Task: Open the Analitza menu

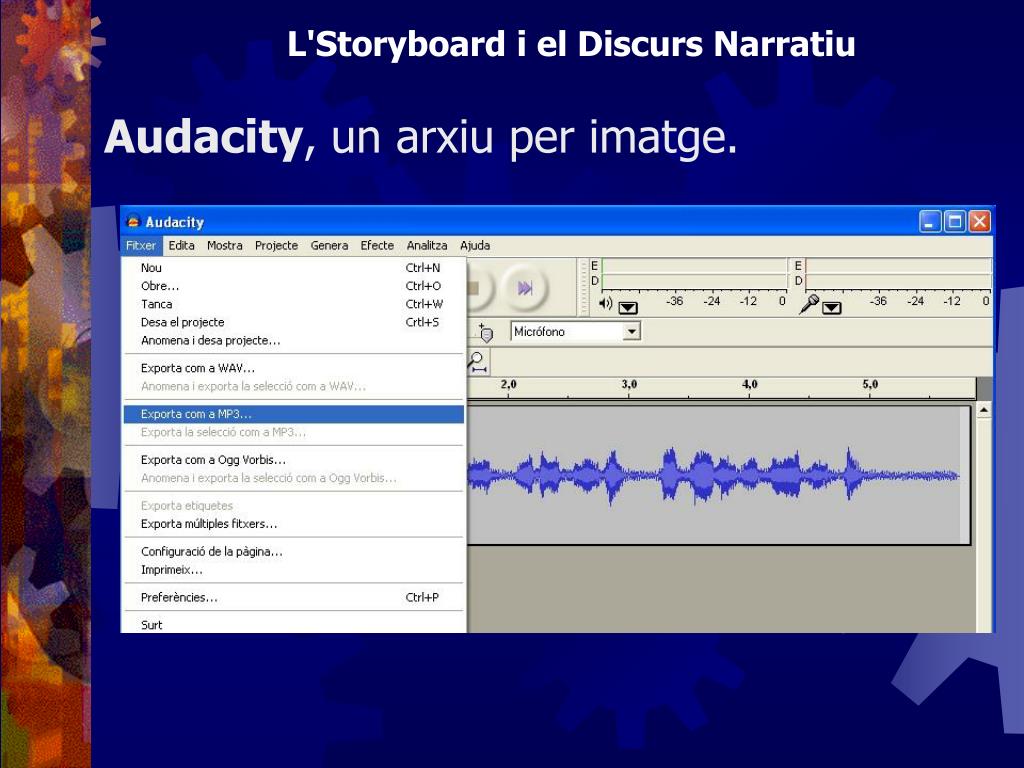Action: pyautogui.click(x=426, y=246)
